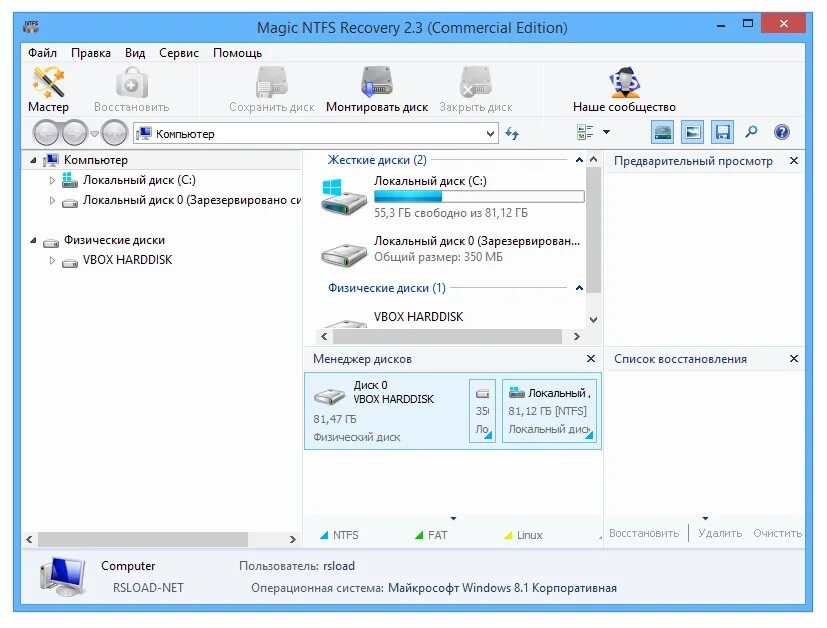
Task: Click the Локальный диск (C:) Windows drive icon
Action: [x=343, y=197]
